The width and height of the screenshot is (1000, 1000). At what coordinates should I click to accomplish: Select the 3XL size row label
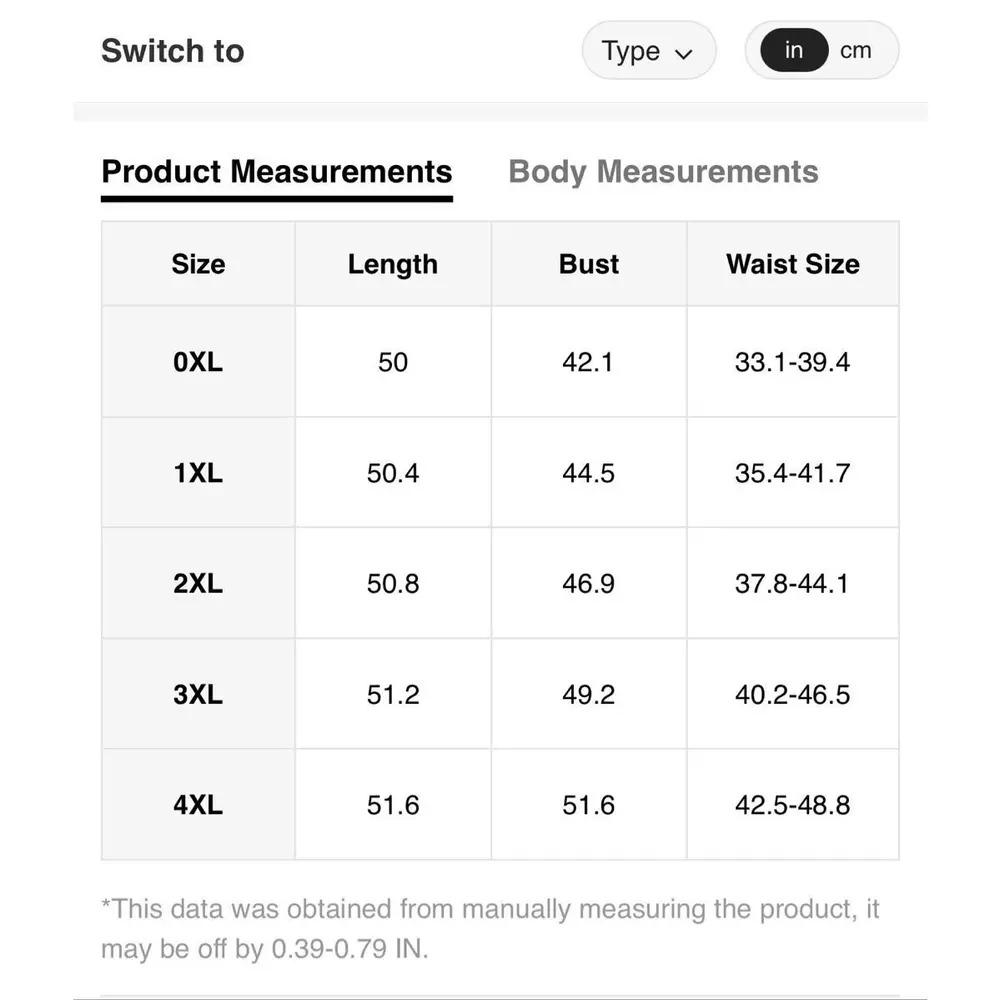point(198,695)
